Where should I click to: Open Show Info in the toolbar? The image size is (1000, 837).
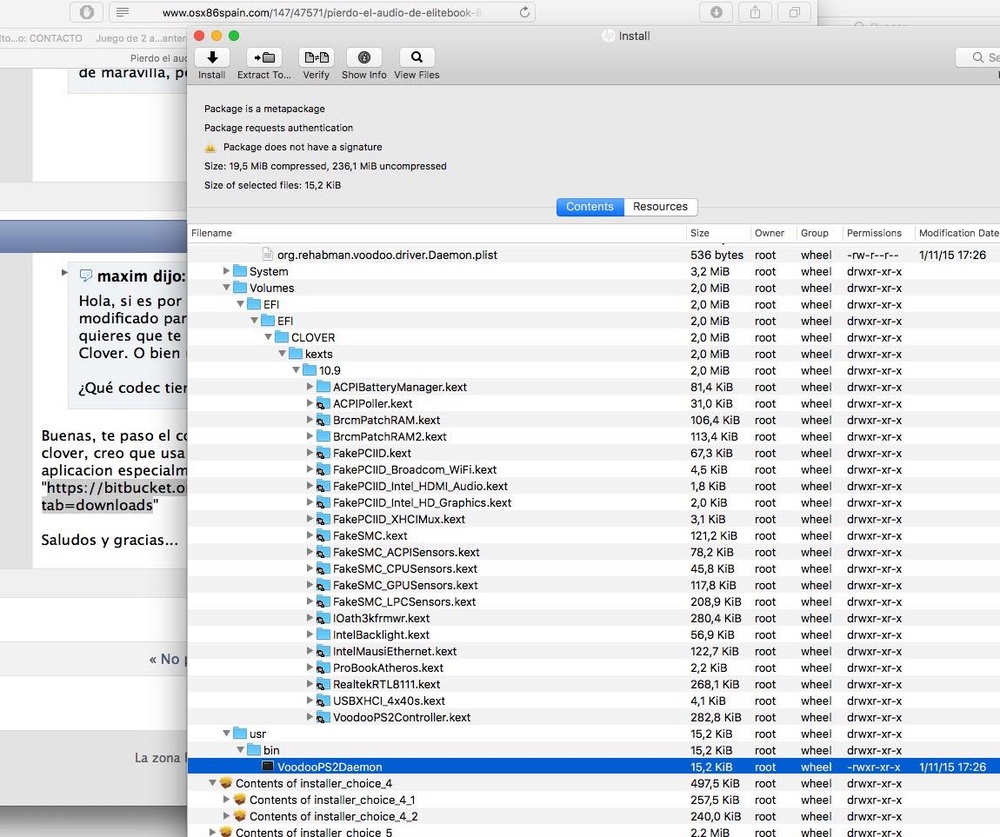[364, 57]
